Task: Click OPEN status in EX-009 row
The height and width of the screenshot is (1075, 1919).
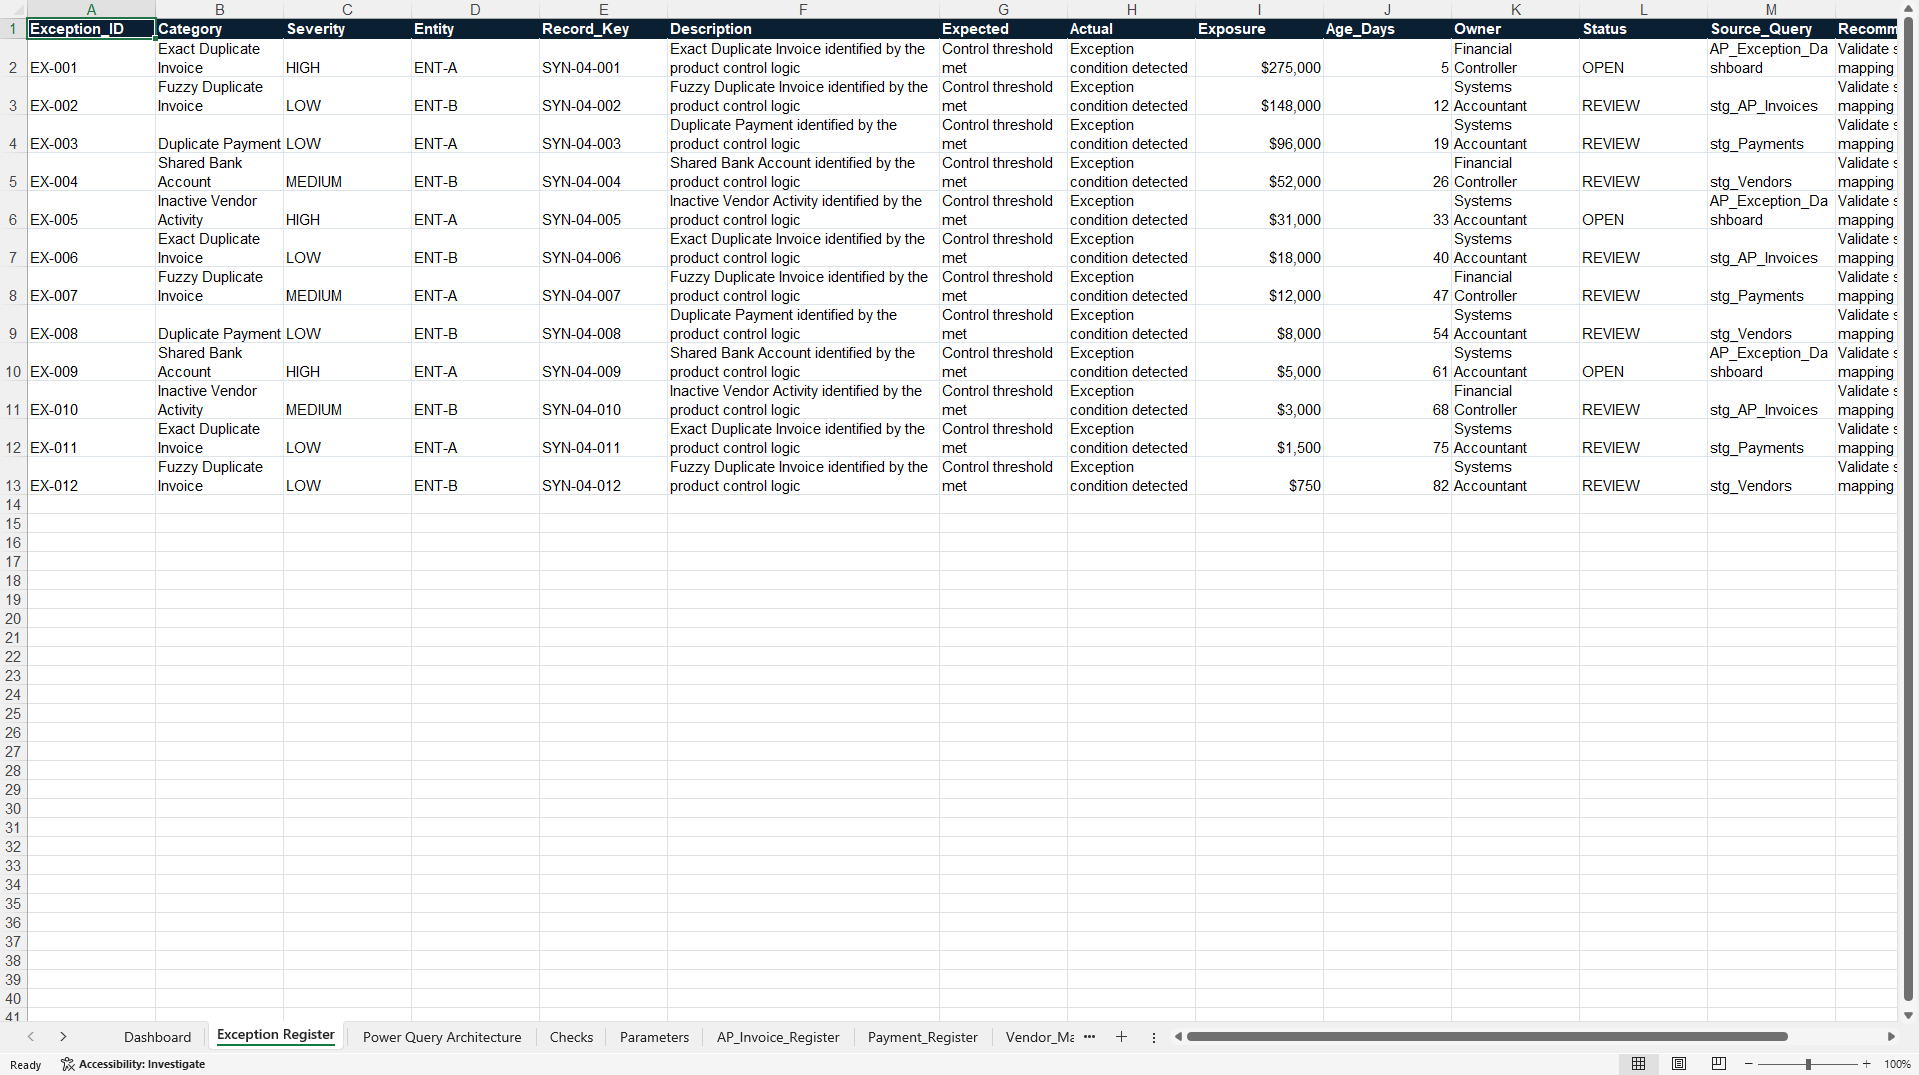Action: pyautogui.click(x=1643, y=362)
